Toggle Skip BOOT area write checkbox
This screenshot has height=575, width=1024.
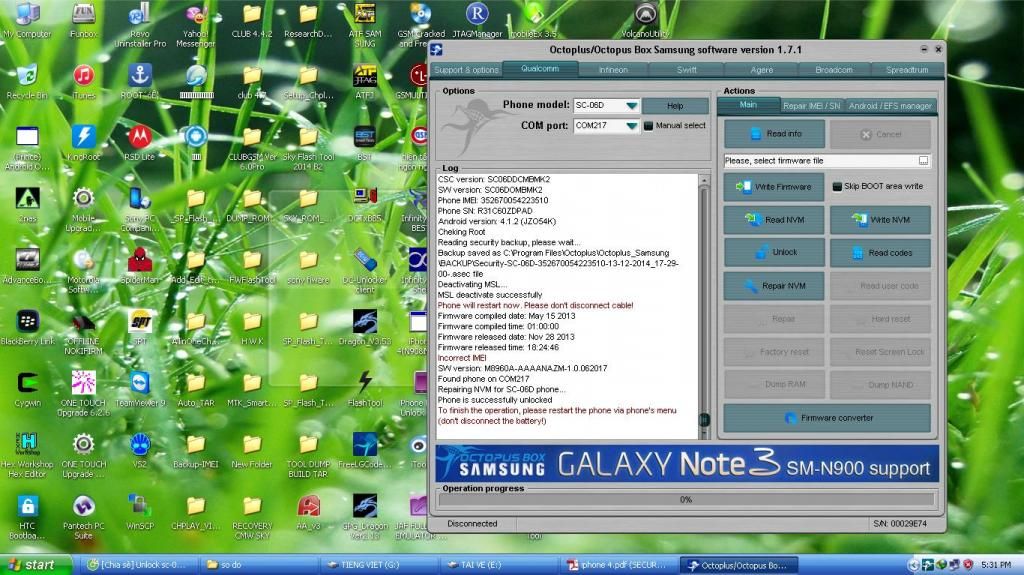coord(837,187)
